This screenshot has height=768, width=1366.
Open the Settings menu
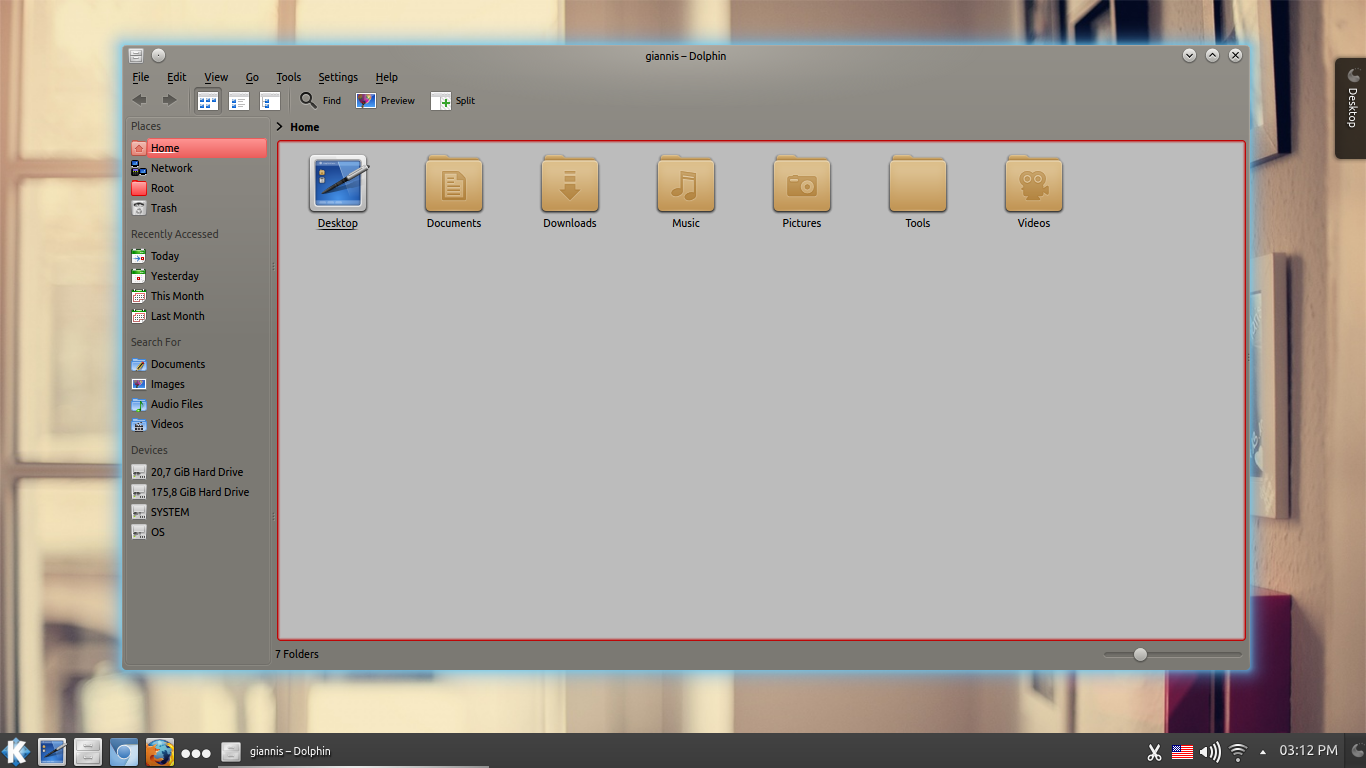pyautogui.click(x=338, y=77)
